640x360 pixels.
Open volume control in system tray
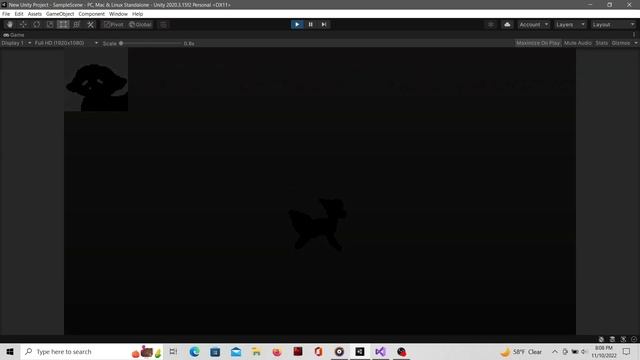point(584,351)
